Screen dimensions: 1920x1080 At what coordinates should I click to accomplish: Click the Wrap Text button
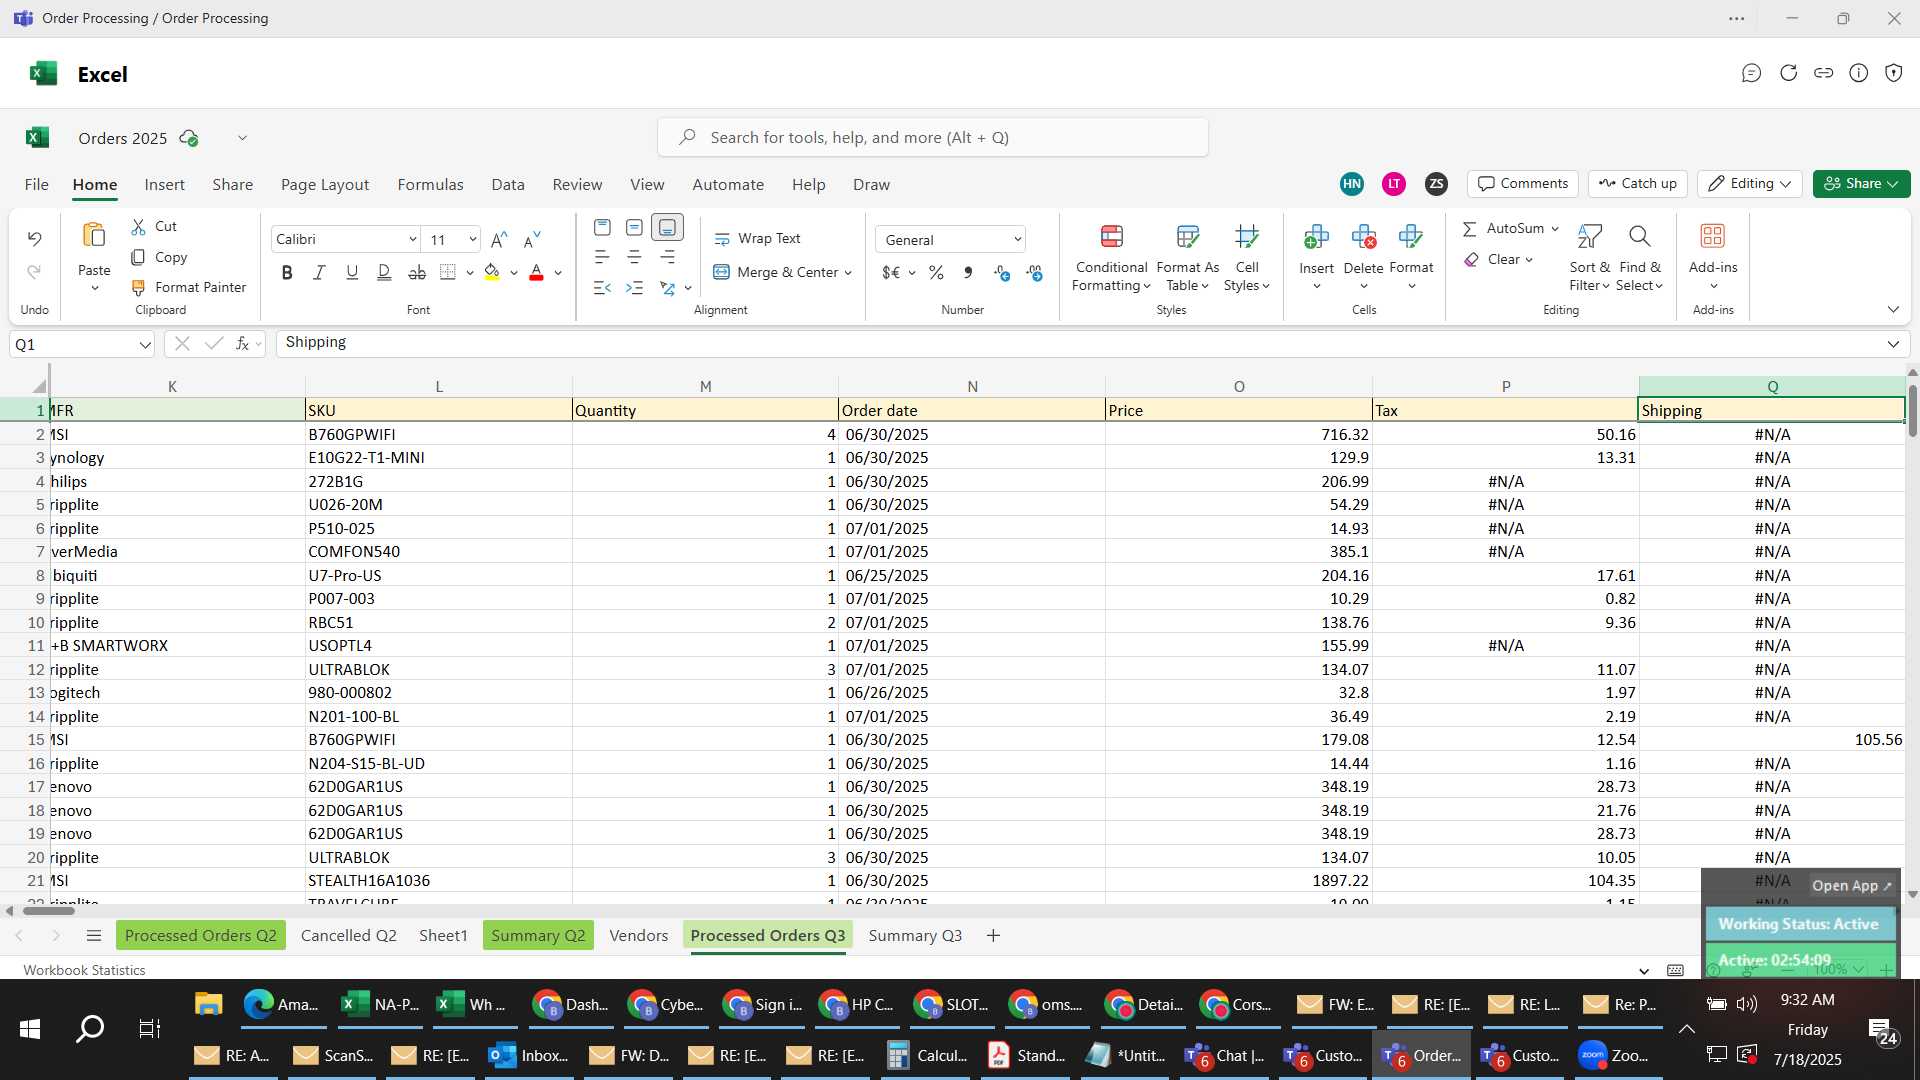click(757, 239)
